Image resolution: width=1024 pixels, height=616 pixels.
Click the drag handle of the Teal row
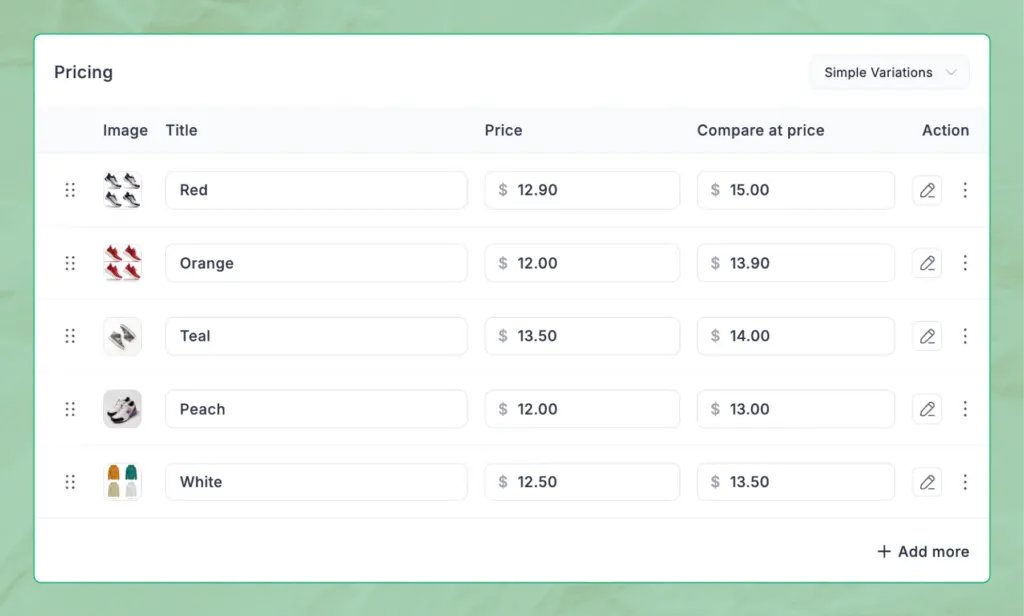70,336
